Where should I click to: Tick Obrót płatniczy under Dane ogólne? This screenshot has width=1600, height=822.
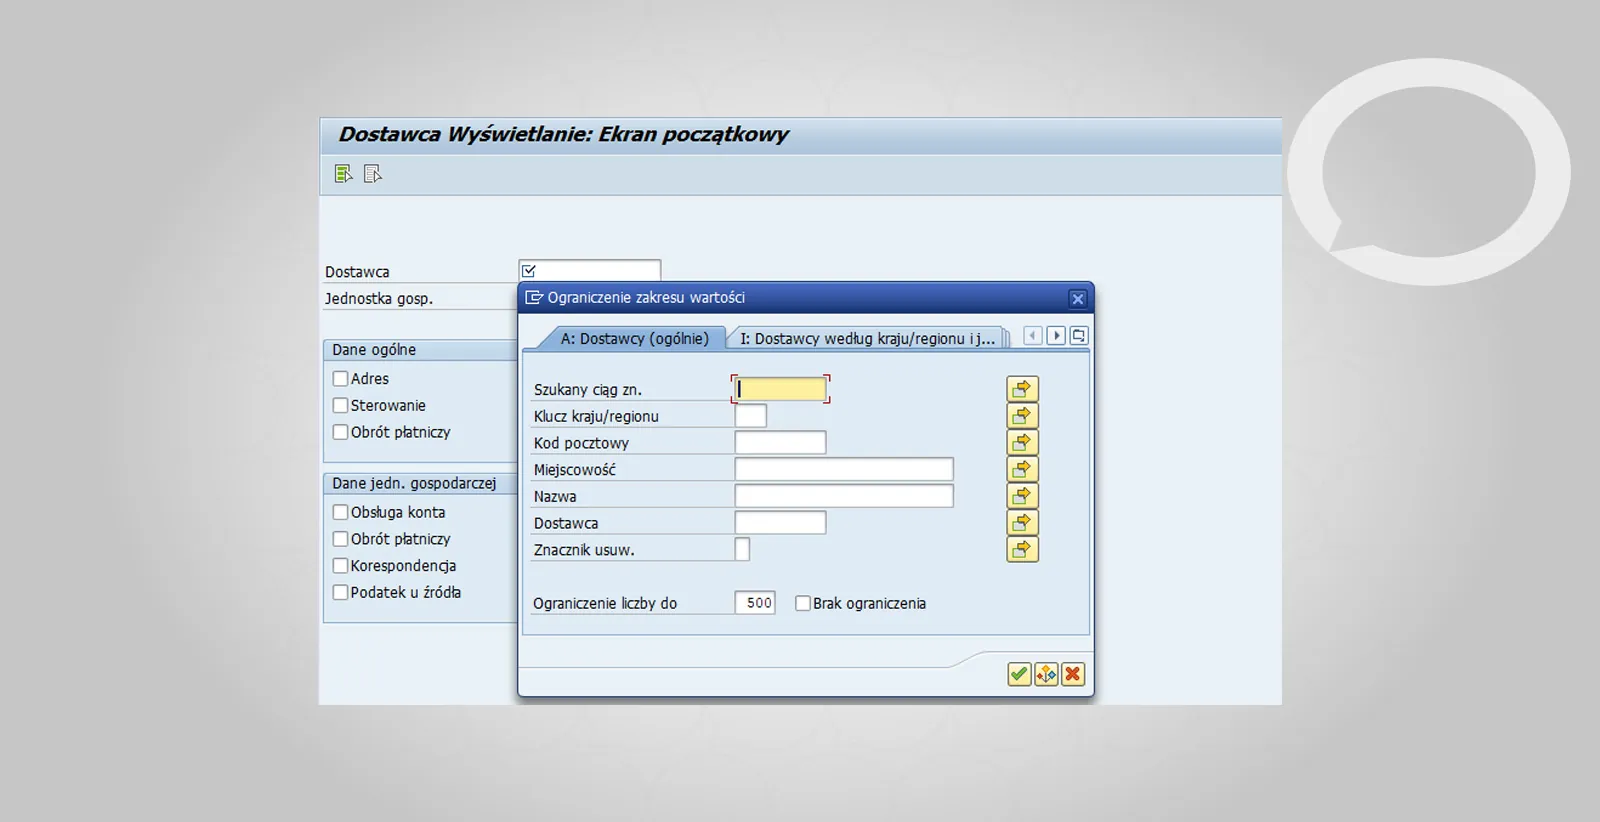(x=340, y=432)
